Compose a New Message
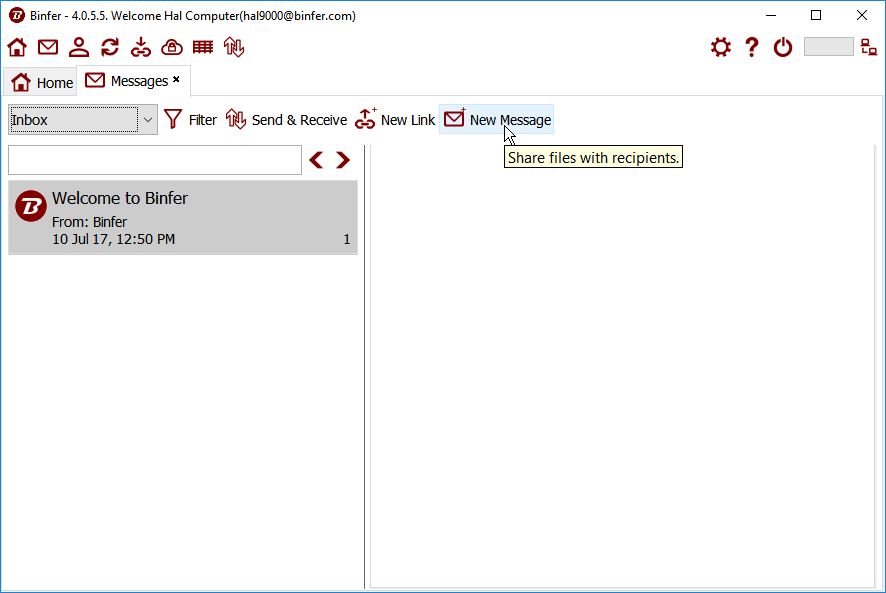This screenshot has width=886, height=593. 497,119
